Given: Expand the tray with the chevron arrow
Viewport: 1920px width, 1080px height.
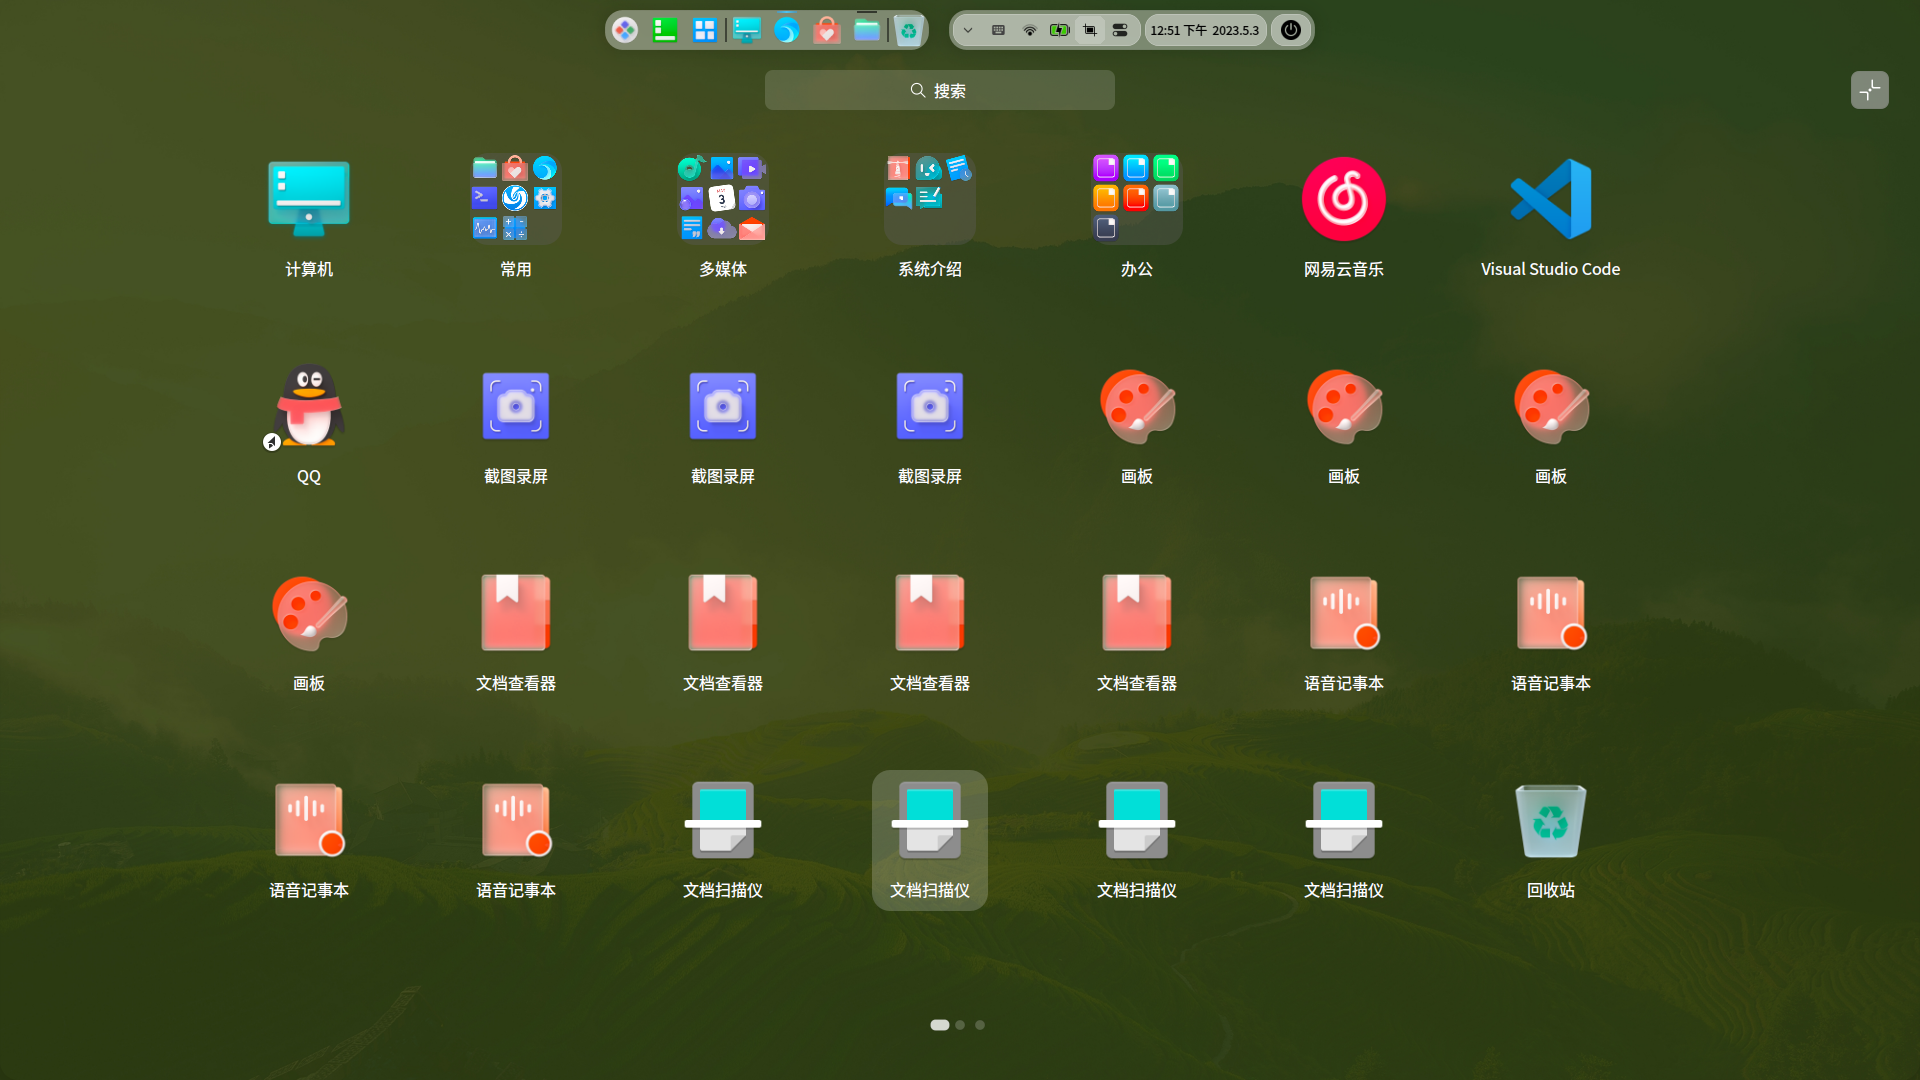Looking at the screenshot, I should [x=967, y=30].
